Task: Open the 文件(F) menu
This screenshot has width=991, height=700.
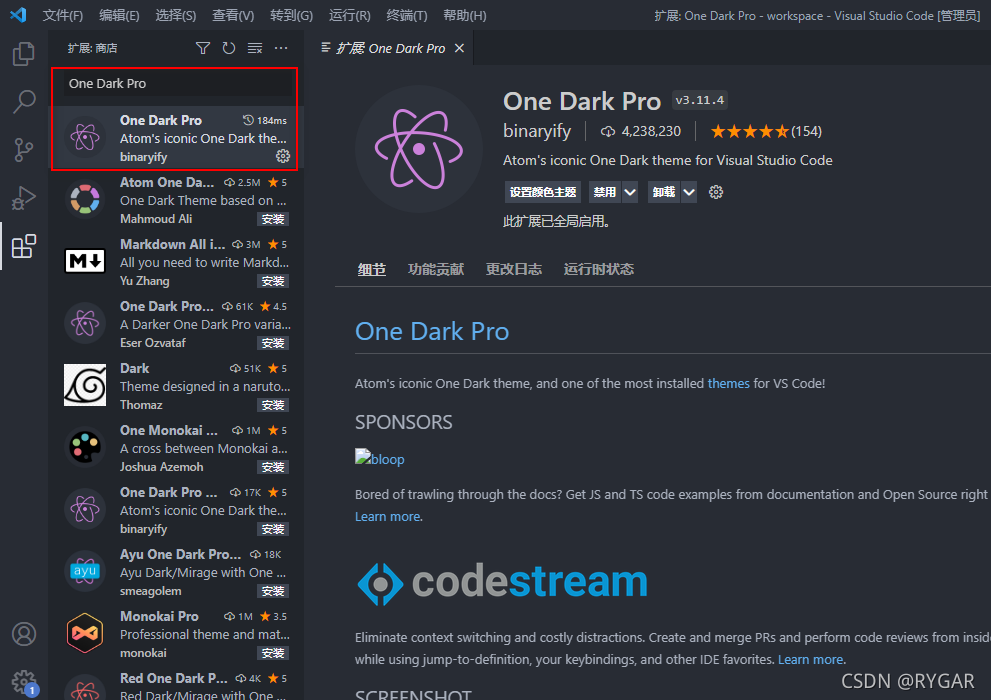Action: (63, 15)
